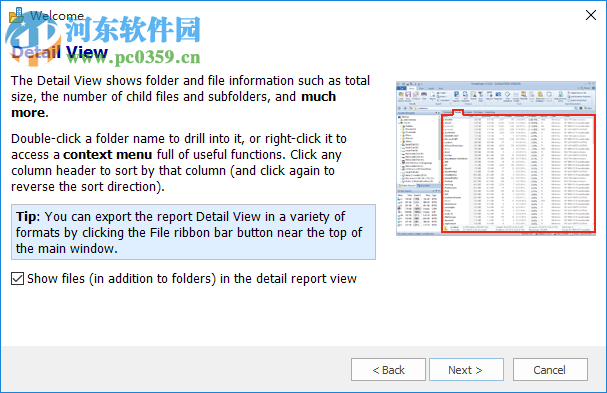Click the 'Detail View' heading
The width and height of the screenshot is (607, 393).
point(59,52)
